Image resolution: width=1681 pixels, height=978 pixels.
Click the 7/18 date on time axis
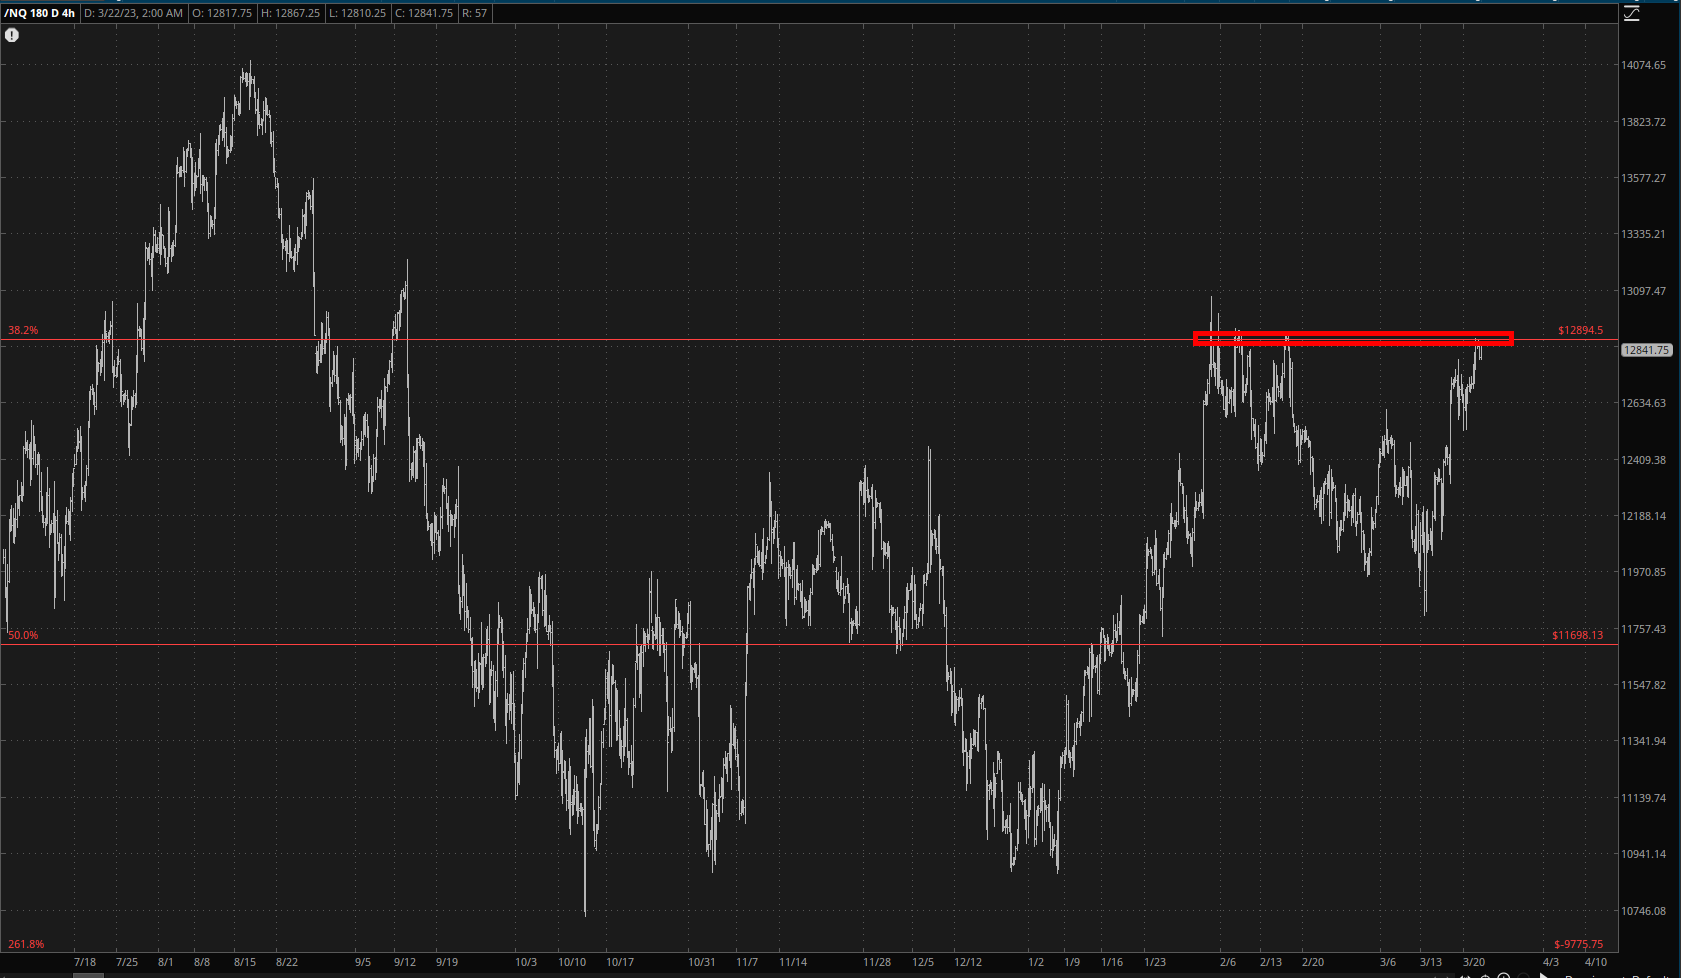coord(85,962)
